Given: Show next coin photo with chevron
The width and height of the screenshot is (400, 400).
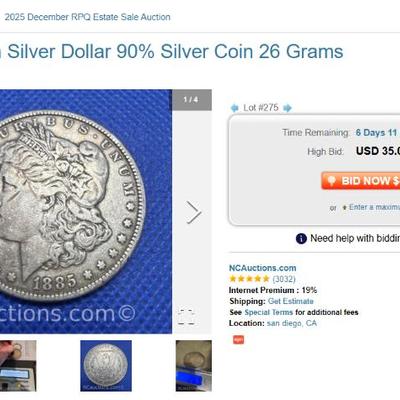Looking at the screenshot, I should 194,212.
